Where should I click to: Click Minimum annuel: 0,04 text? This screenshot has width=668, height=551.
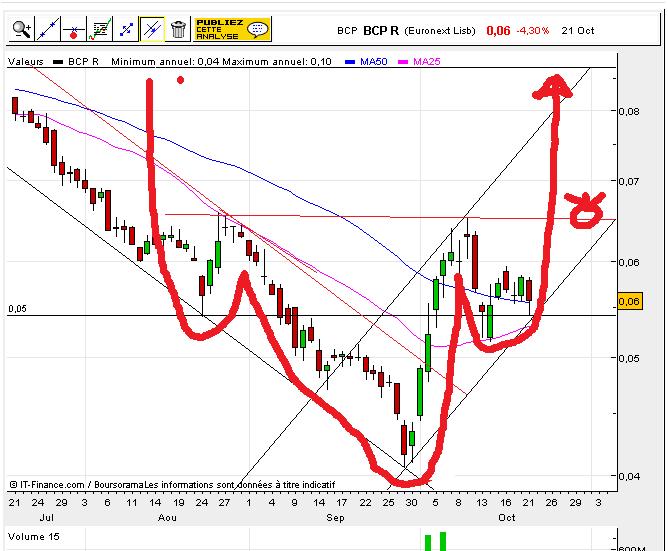click(165, 62)
